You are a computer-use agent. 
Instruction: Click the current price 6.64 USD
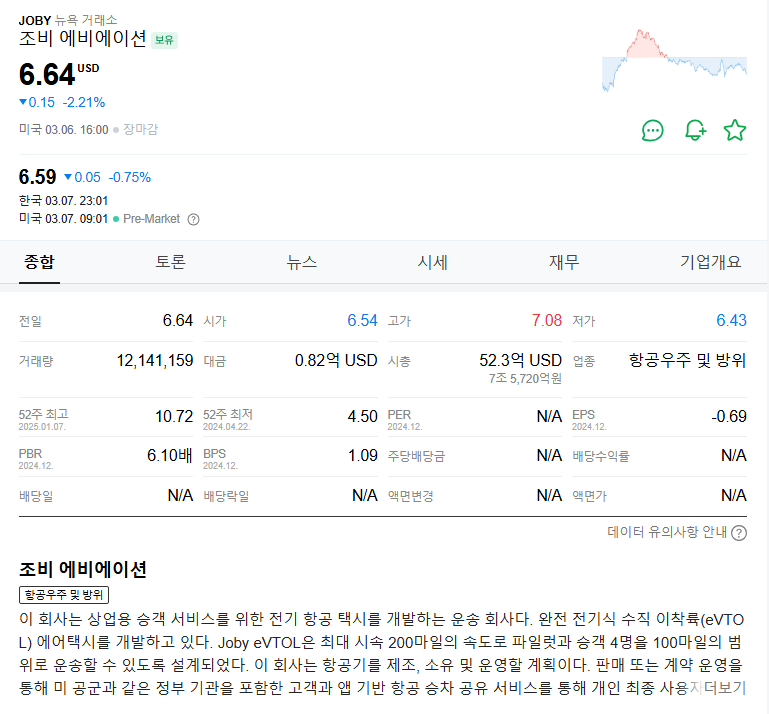coord(59,75)
